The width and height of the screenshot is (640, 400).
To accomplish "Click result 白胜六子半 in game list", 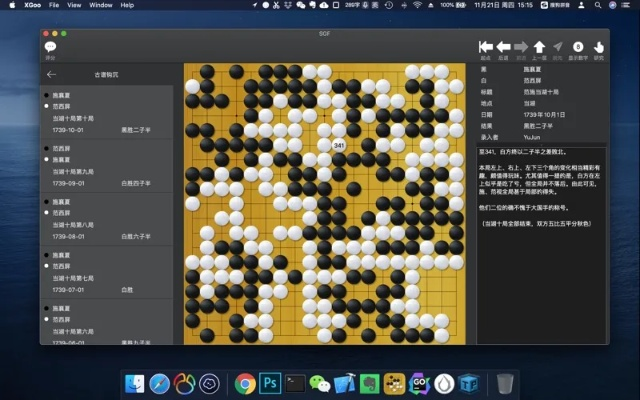I will coord(136,236).
